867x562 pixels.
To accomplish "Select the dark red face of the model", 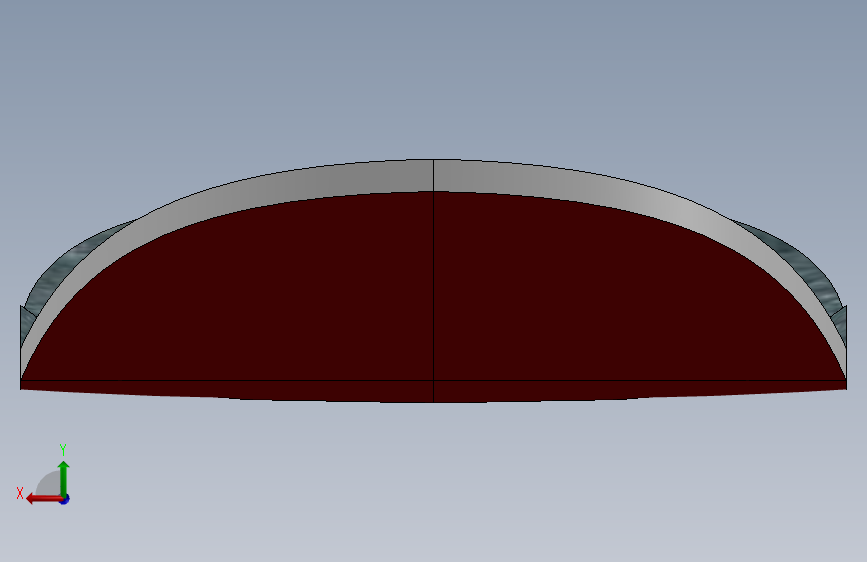I will pyautogui.click(x=433, y=296).
